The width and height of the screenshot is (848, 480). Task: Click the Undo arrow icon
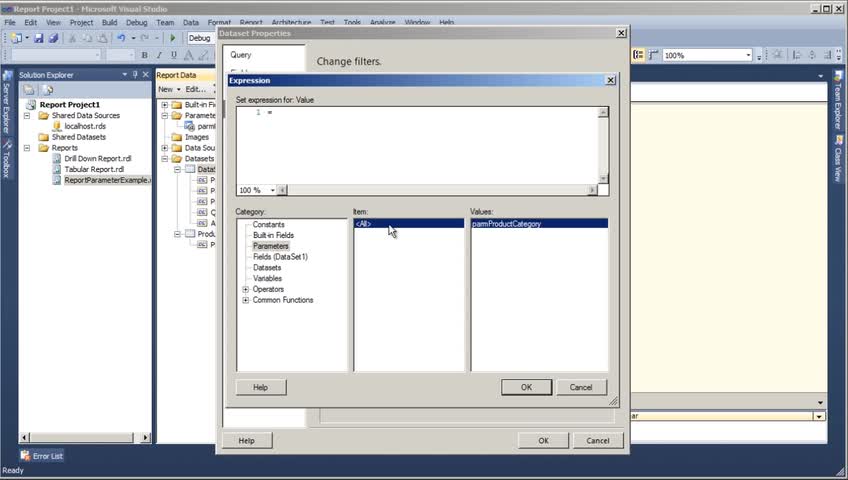(121, 38)
